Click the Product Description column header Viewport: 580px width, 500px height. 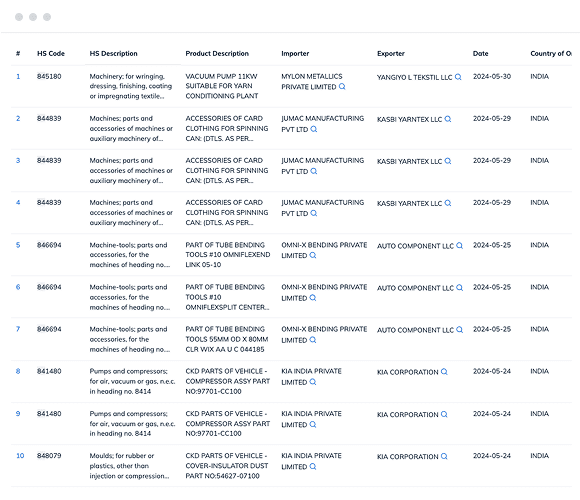click(217, 54)
